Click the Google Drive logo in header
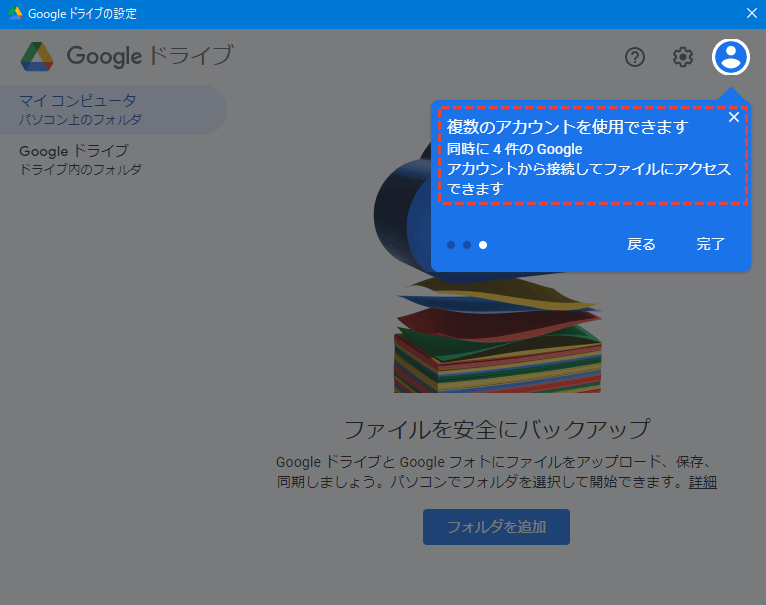 [x=37, y=56]
